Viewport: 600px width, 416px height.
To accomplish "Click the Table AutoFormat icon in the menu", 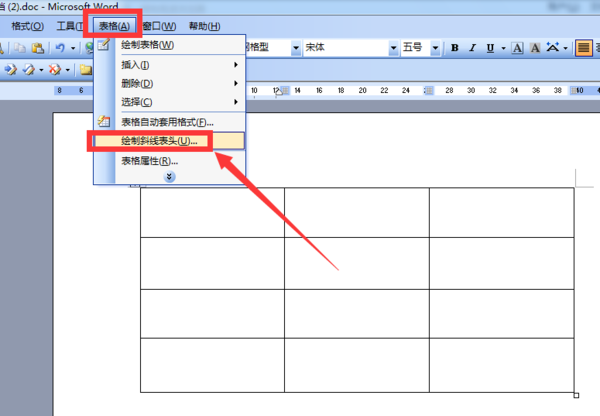I will [x=104, y=122].
